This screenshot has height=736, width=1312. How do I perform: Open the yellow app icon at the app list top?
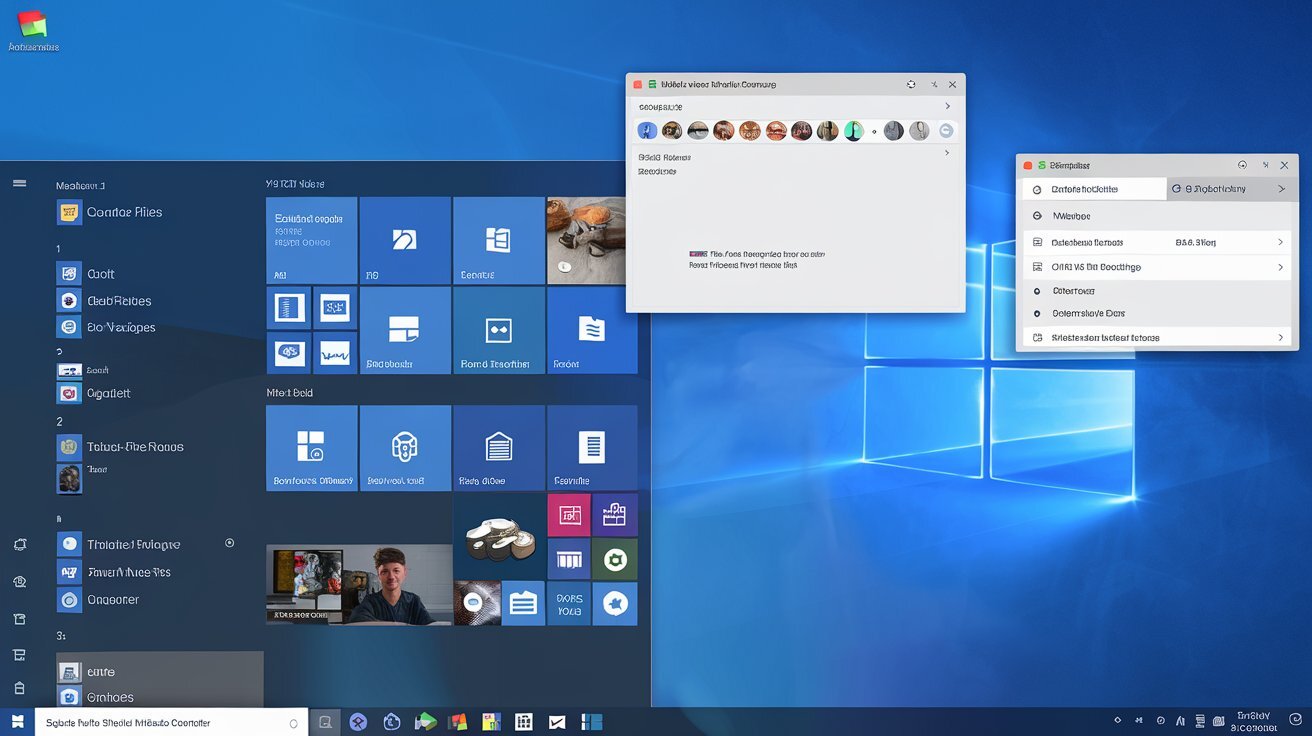pyautogui.click(x=69, y=212)
